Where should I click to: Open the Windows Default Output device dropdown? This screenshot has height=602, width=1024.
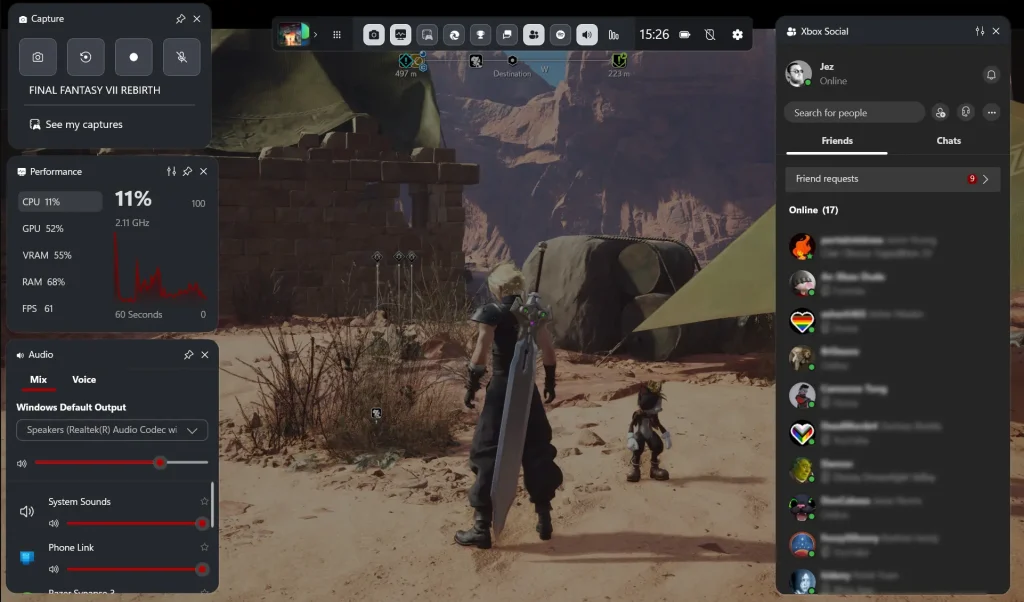112,430
